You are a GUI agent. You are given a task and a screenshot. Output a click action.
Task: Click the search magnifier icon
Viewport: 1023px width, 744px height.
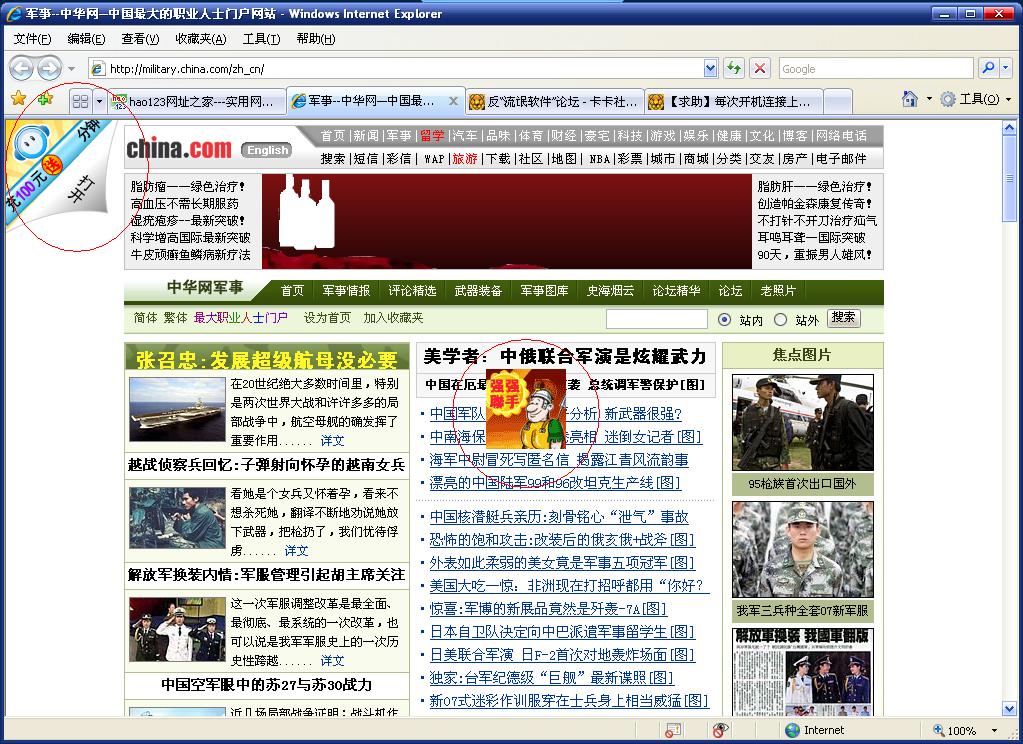[988, 68]
